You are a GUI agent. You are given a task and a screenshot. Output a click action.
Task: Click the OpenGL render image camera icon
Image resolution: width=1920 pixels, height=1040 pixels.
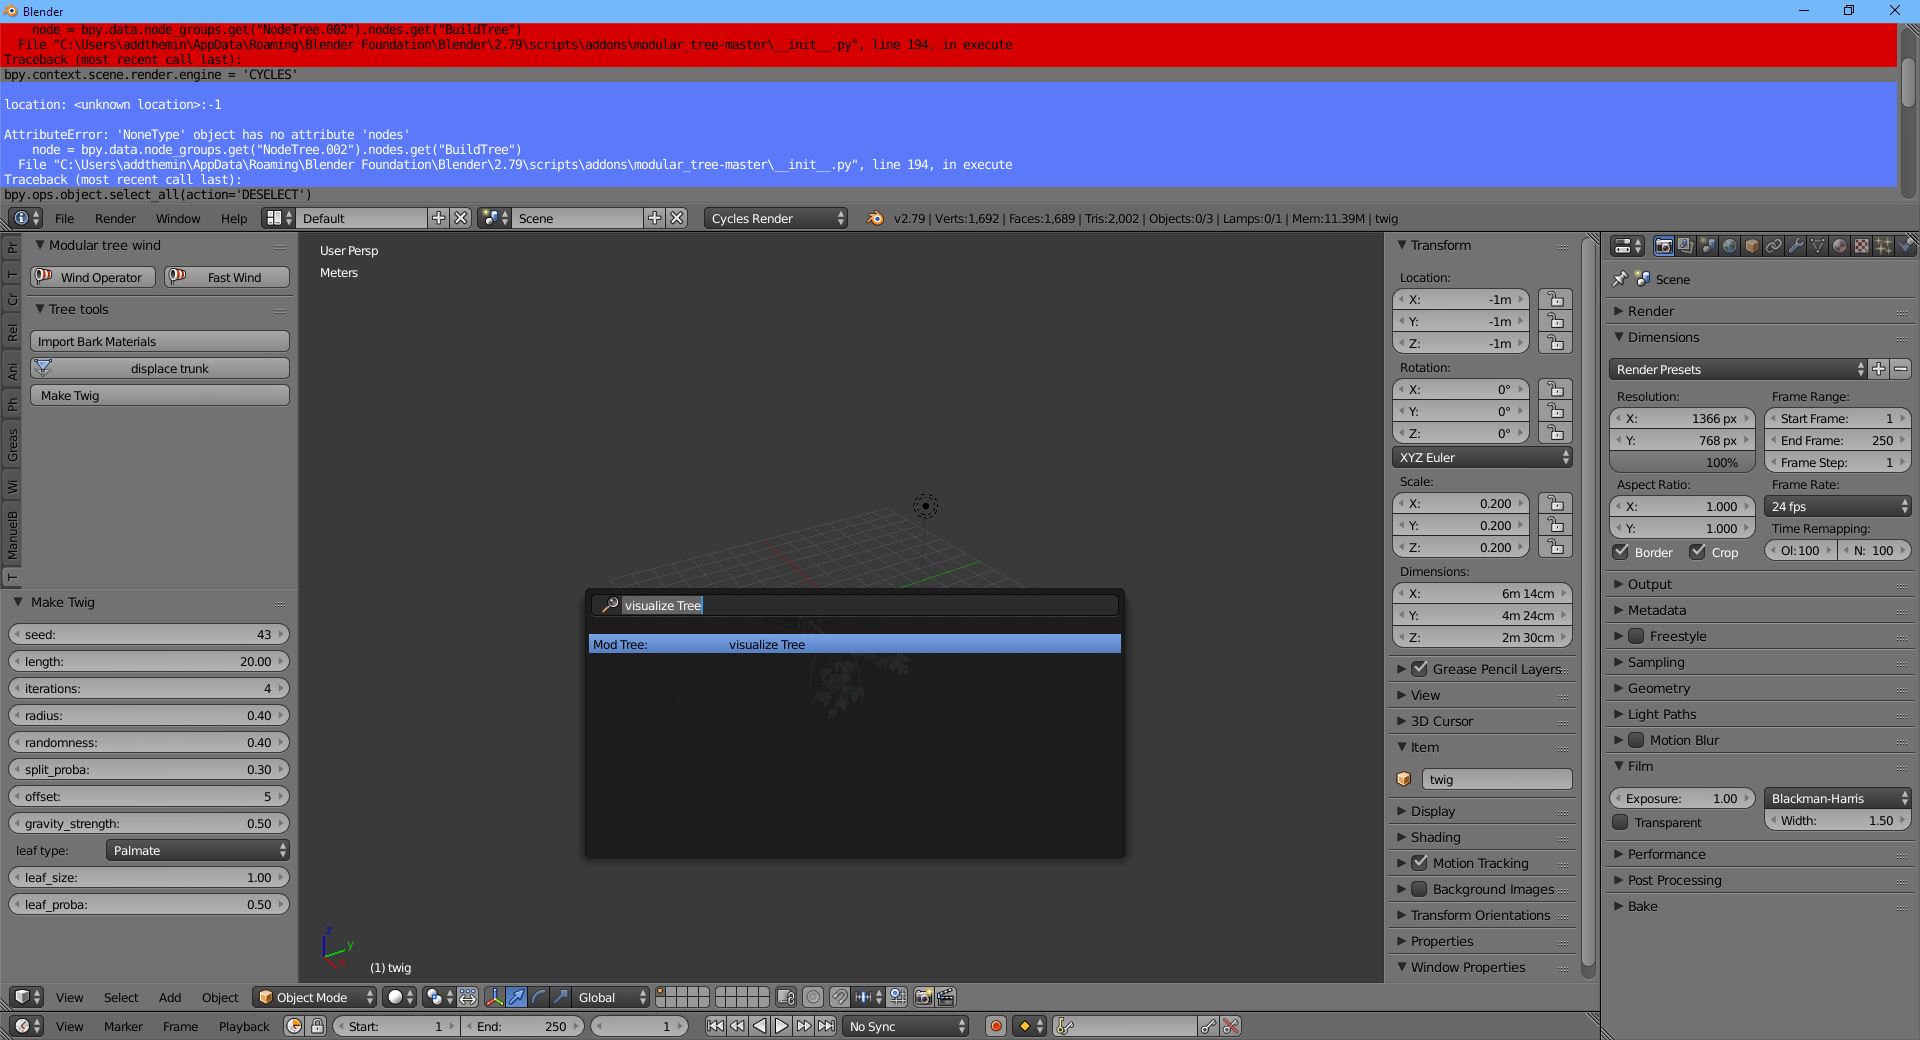point(923,997)
